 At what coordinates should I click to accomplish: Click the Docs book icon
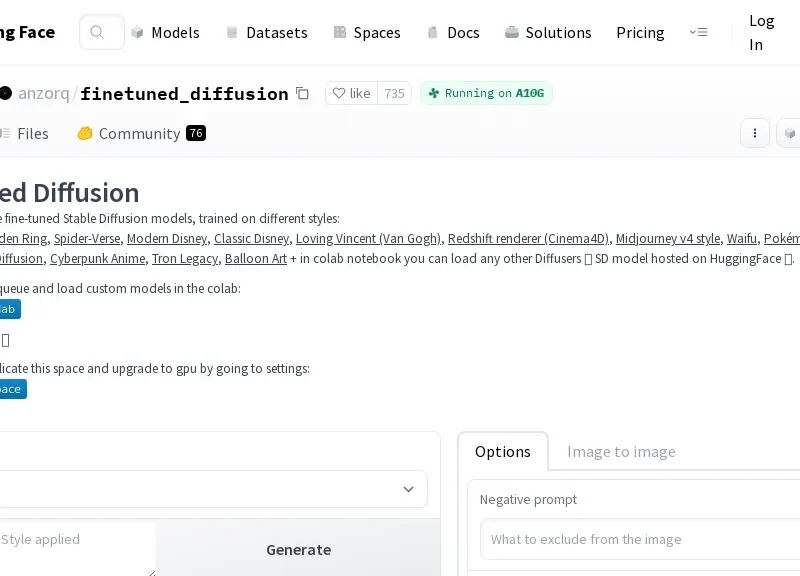(x=433, y=33)
